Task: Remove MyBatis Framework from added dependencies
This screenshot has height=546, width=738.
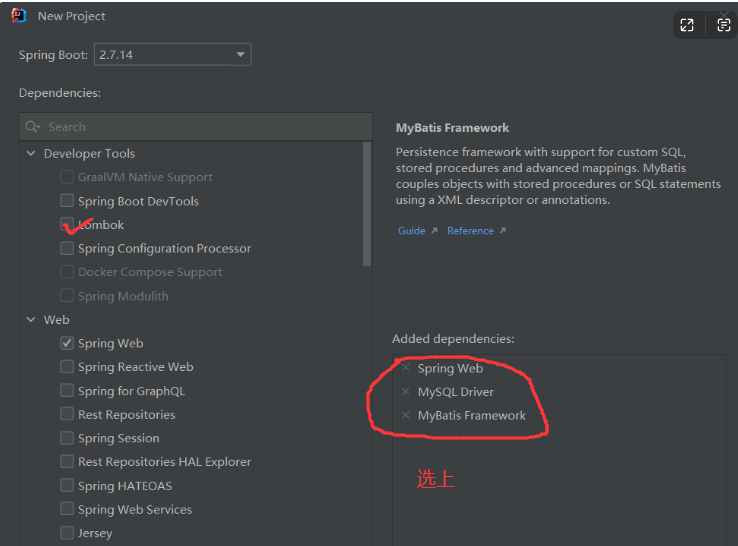Action: pyautogui.click(x=406, y=415)
